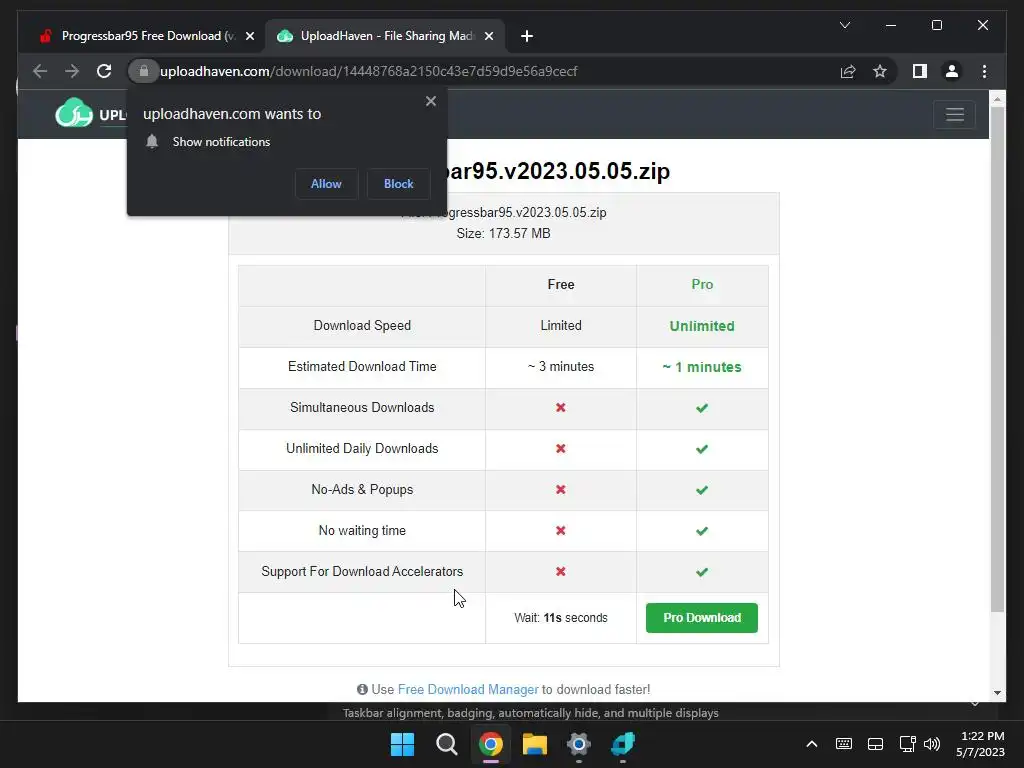This screenshot has height=768, width=1024.
Task: Click the red X for Simultaneous Downloads
Action: tap(560, 408)
